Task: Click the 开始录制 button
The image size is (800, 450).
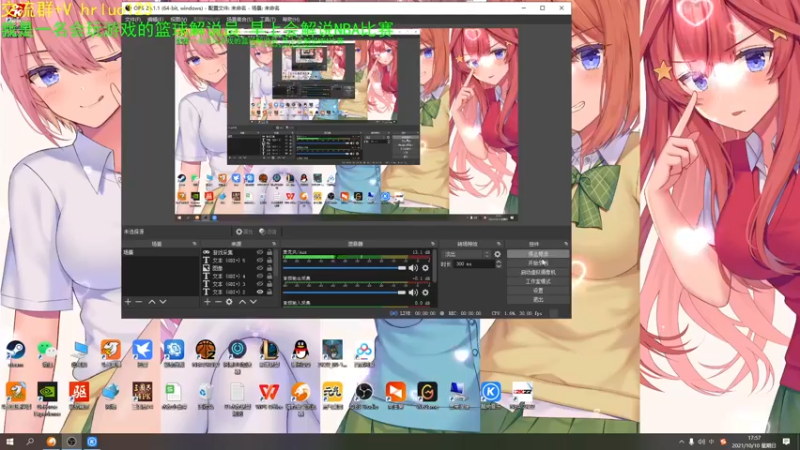Action: (538, 263)
